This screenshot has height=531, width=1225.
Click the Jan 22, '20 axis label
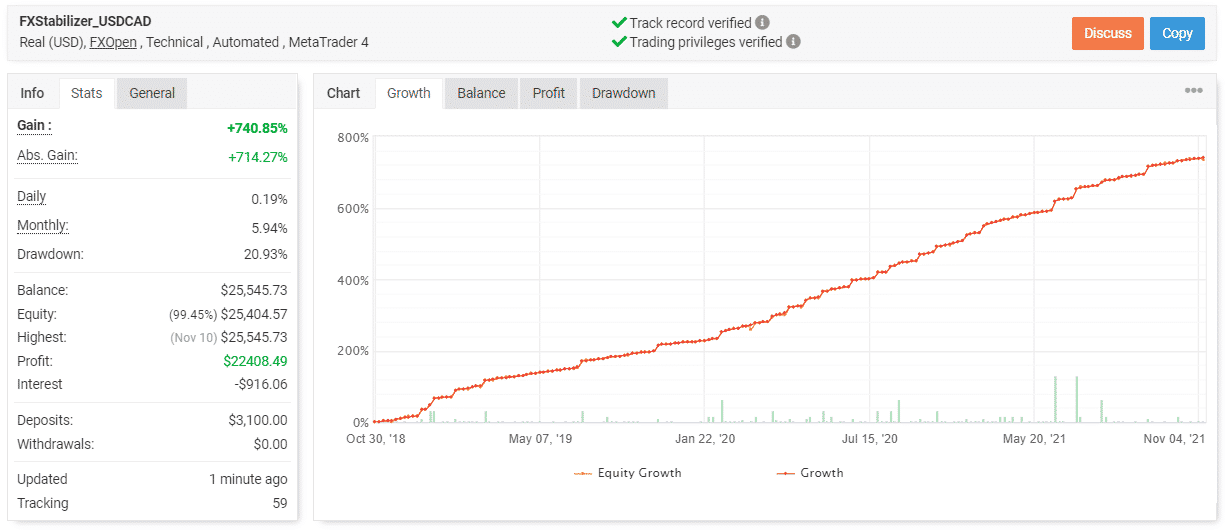pyautogui.click(x=704, y=439)
